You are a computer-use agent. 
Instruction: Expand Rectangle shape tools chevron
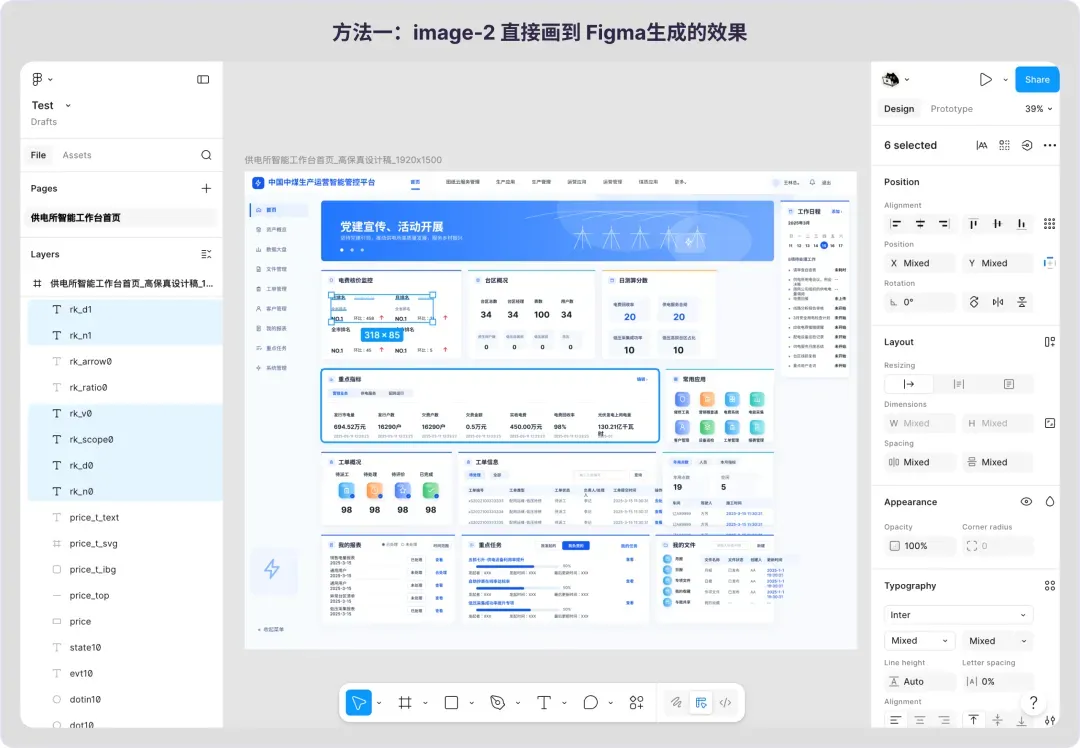pos(471,703)
